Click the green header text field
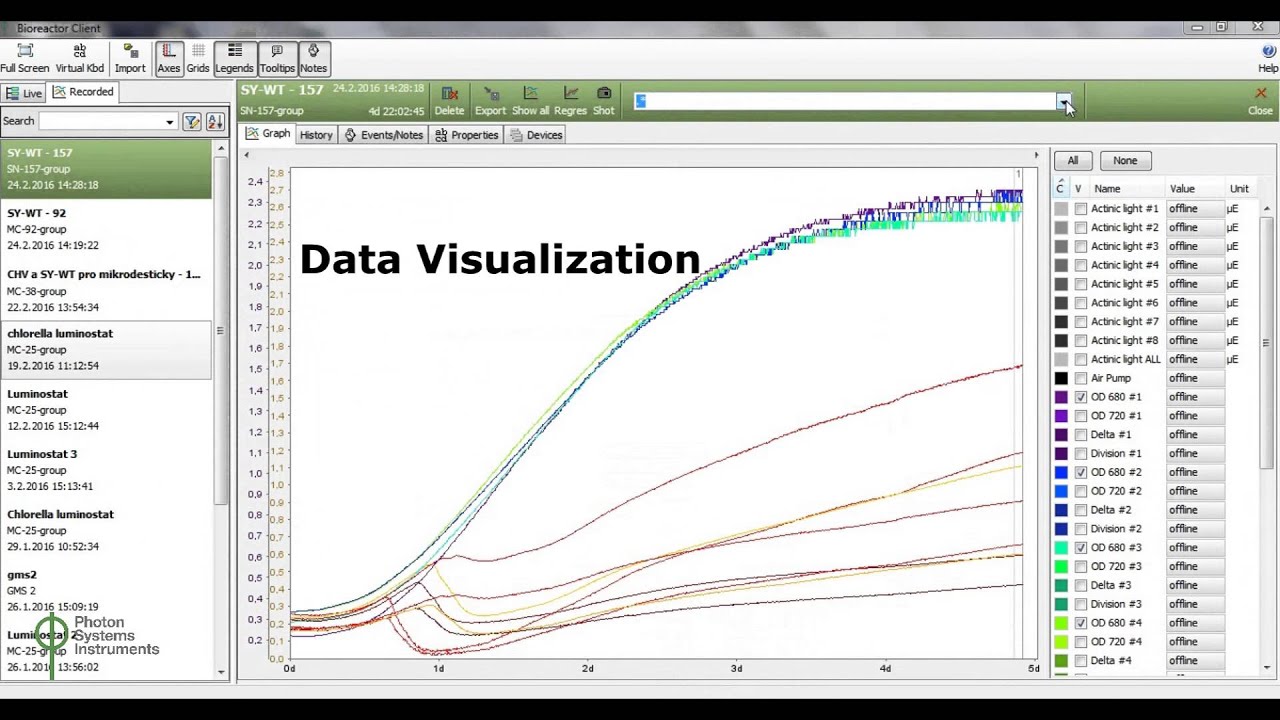The image size is (1280, 720). point(846,101)
